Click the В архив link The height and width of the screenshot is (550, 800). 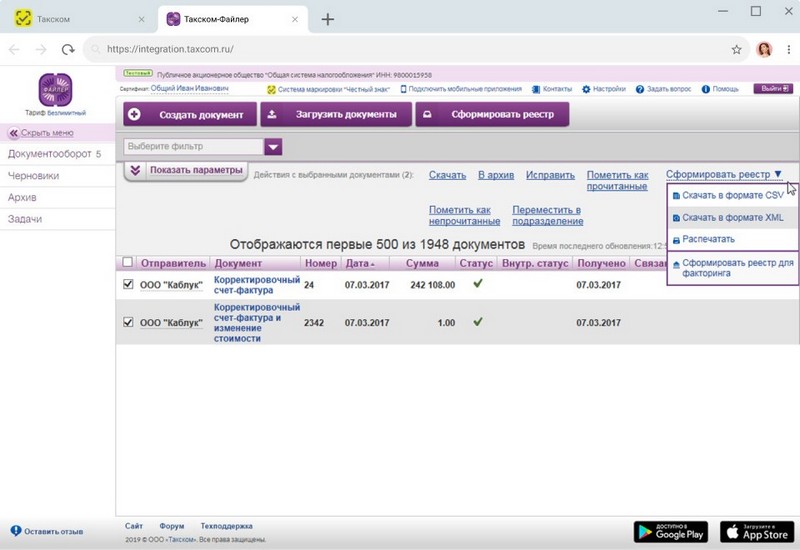click(496, 175)
